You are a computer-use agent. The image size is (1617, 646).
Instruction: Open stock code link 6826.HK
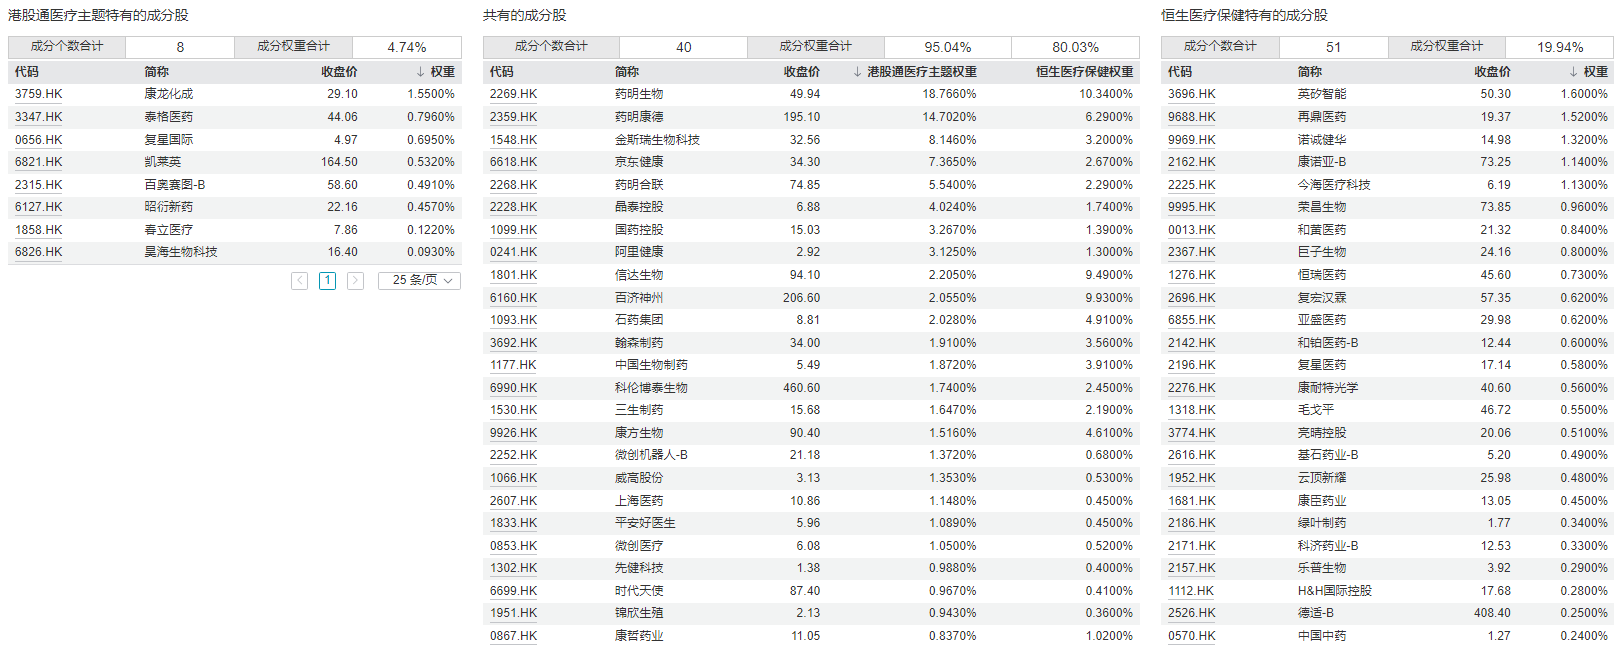(x=38, y=252)
